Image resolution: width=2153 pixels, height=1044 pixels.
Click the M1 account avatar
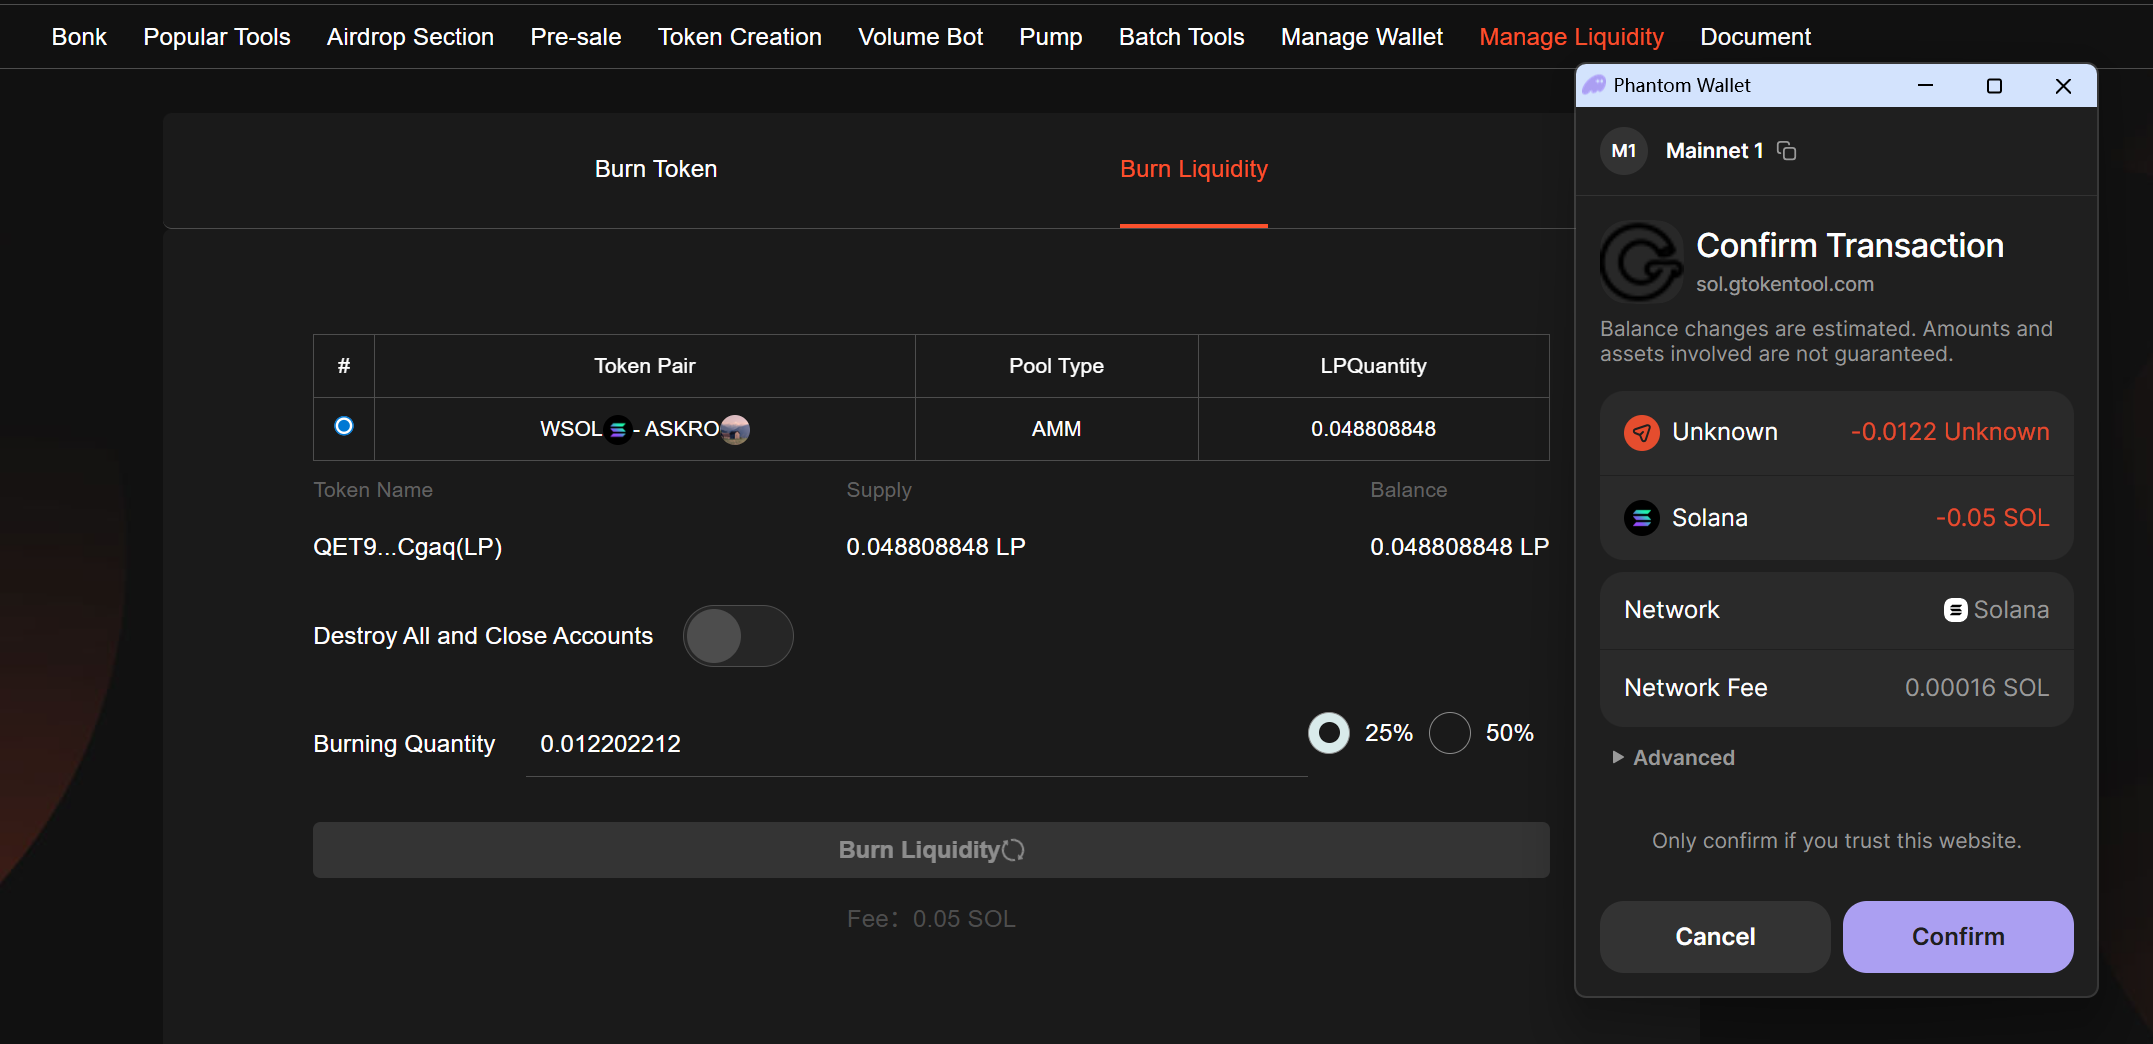(1623, 151)
